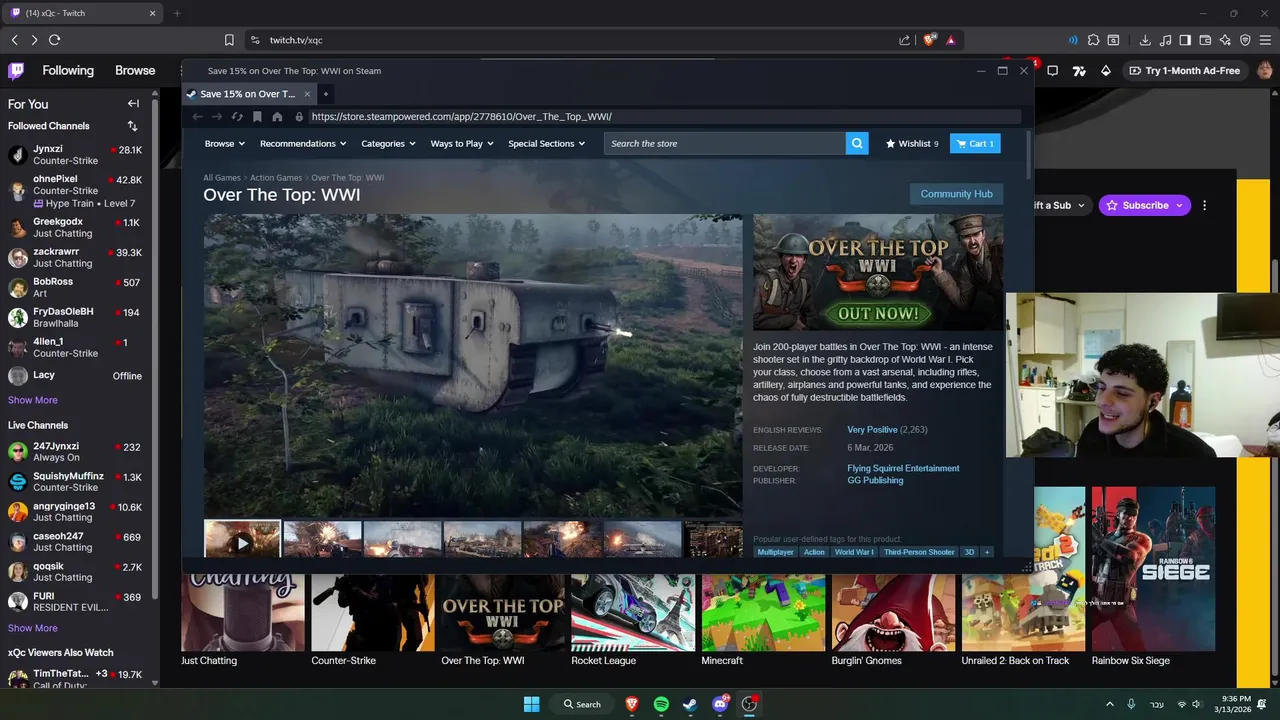1280x720 pixels.
Task: Open Discord from the taskbar
Action: click(x=720, y=704)
